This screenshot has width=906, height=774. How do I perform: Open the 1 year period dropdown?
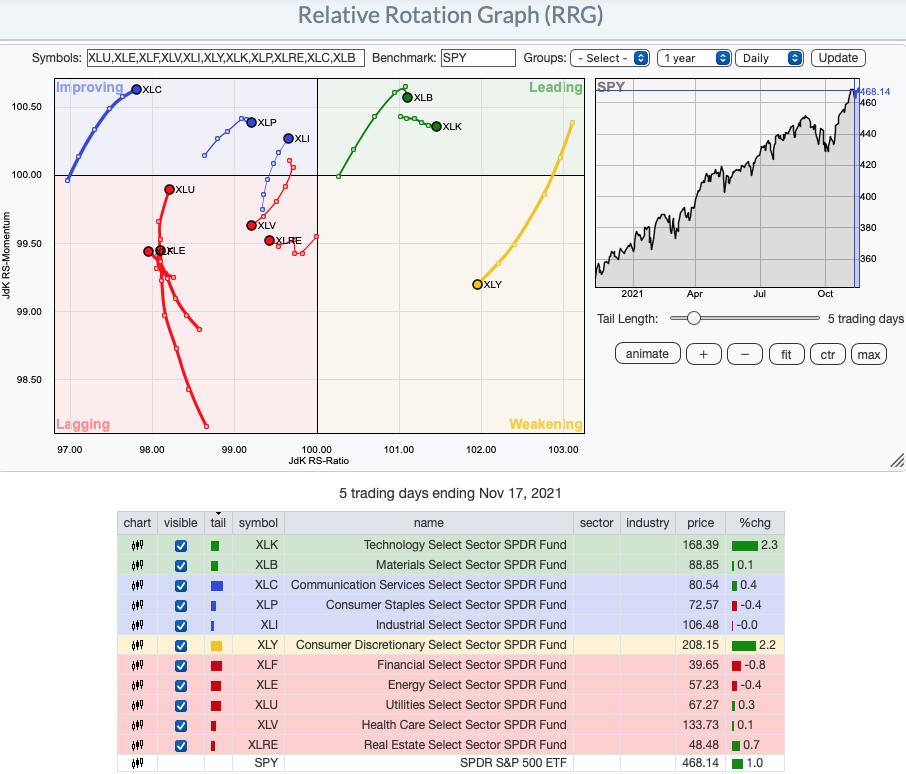click(x=694, y=58)
